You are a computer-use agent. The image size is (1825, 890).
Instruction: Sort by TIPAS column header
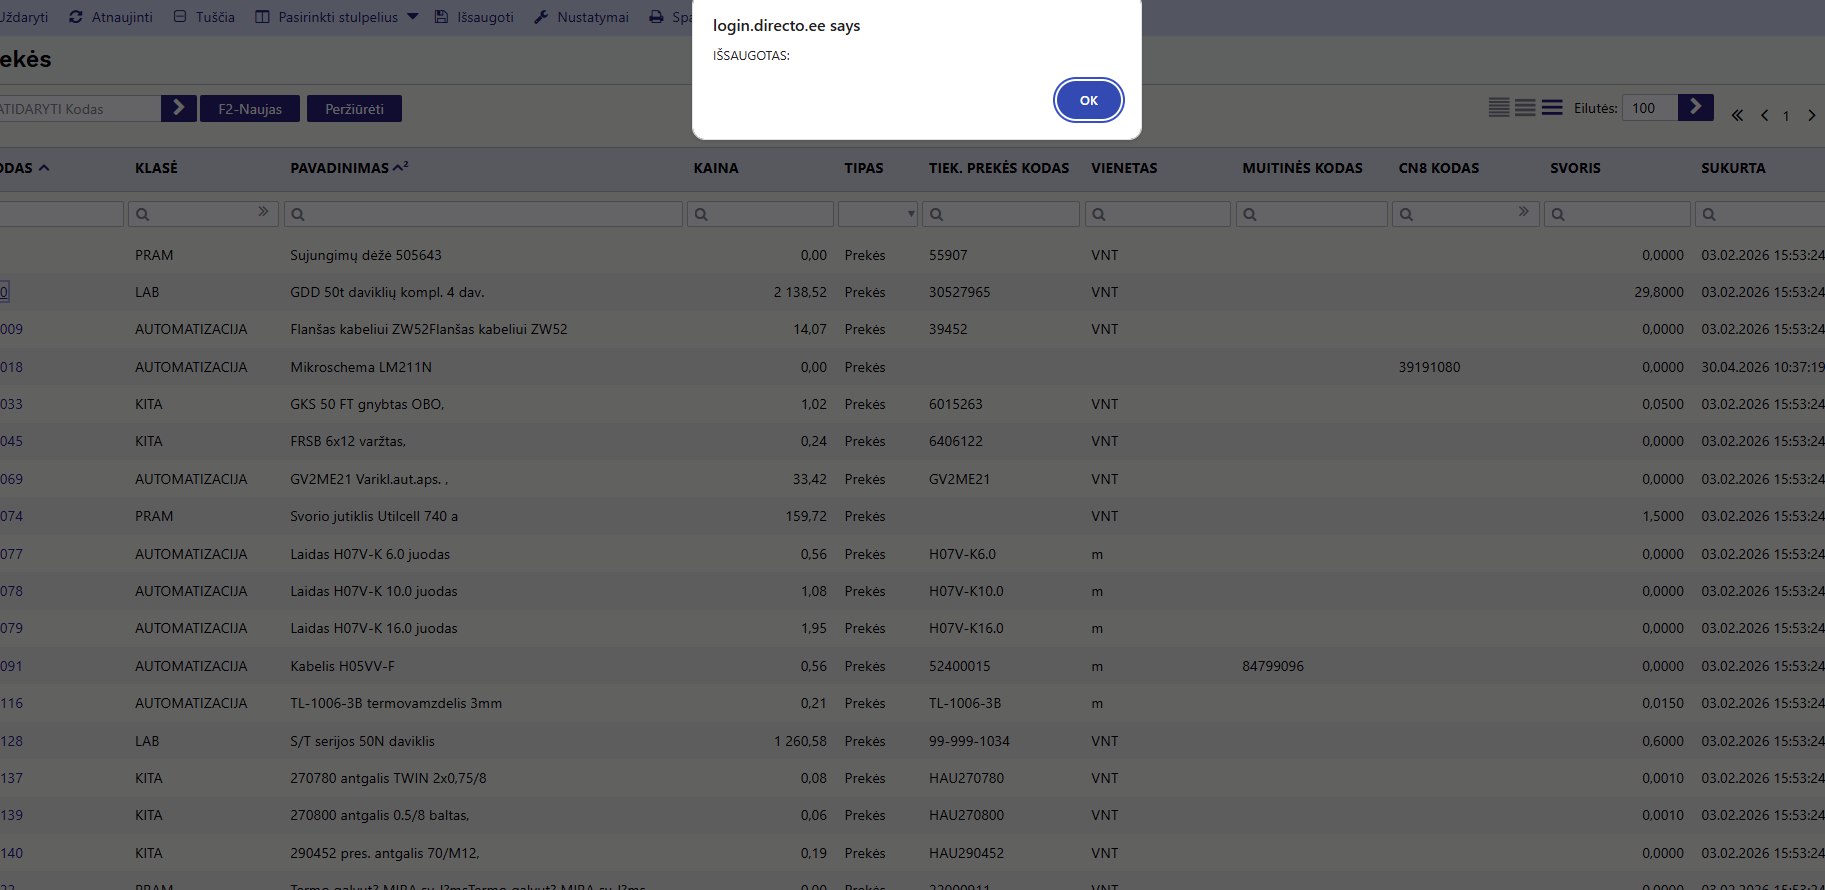864,168
